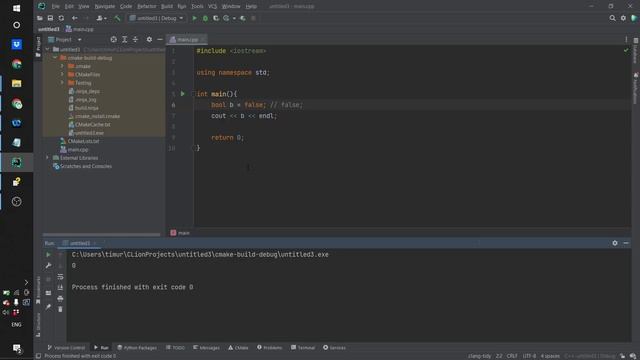The height and width of the screenshot is (360, 640).
Task: Build the project with the hammer icon
Action: (117, 18)
